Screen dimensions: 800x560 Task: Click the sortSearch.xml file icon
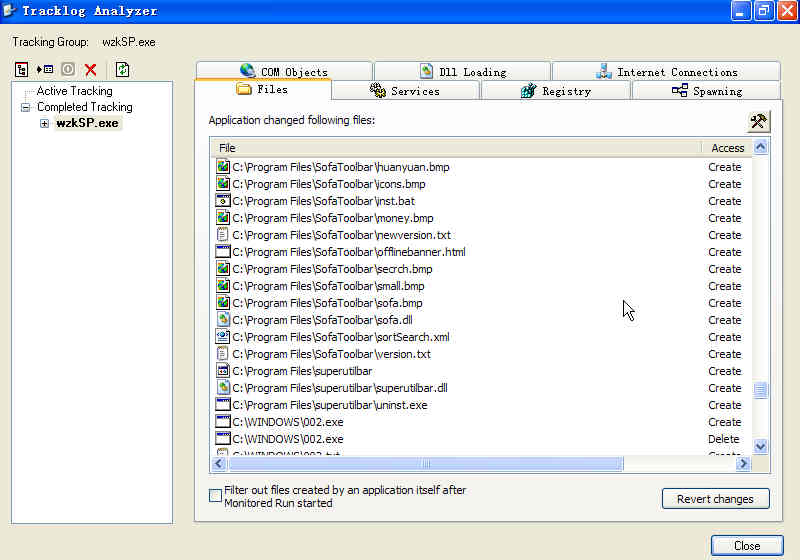point(223,337)
